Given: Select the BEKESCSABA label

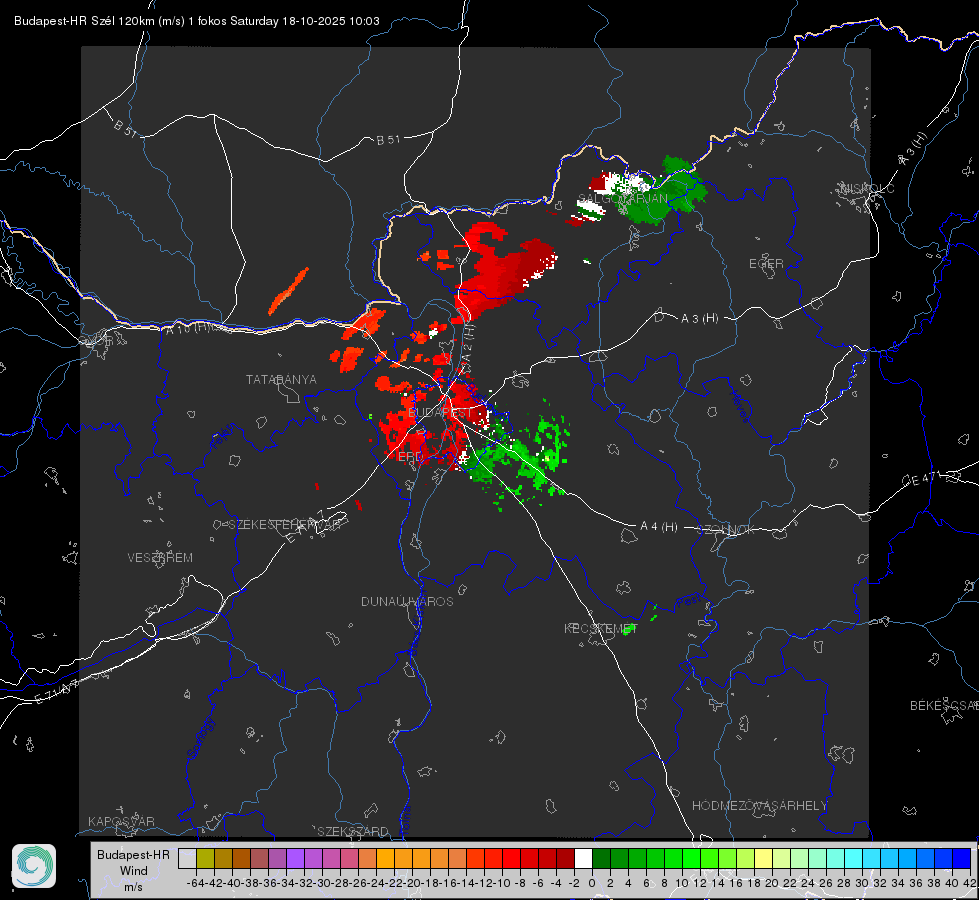Looking at the screenshot, I should [x=944, y=706].
